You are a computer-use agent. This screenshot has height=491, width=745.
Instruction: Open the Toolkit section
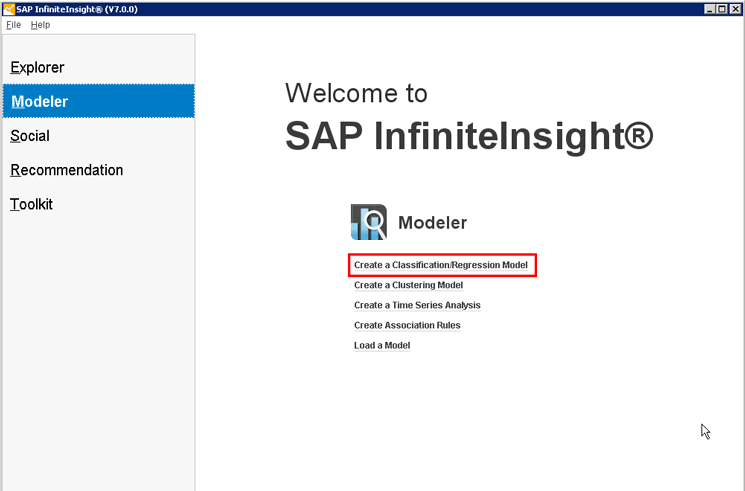tap(32, 204)
